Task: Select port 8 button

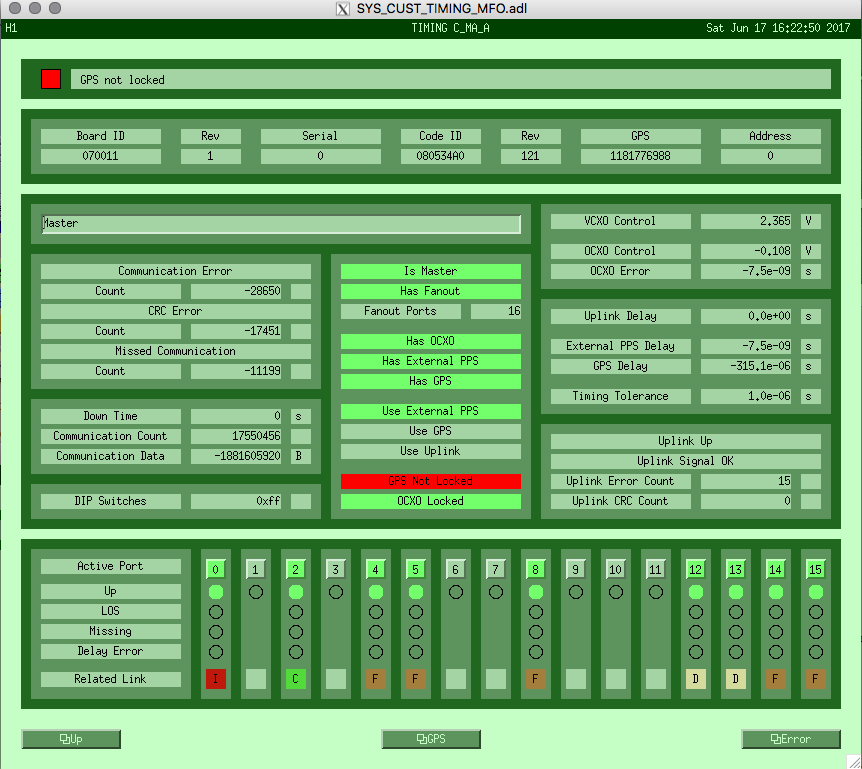Action: coord(535,569)
